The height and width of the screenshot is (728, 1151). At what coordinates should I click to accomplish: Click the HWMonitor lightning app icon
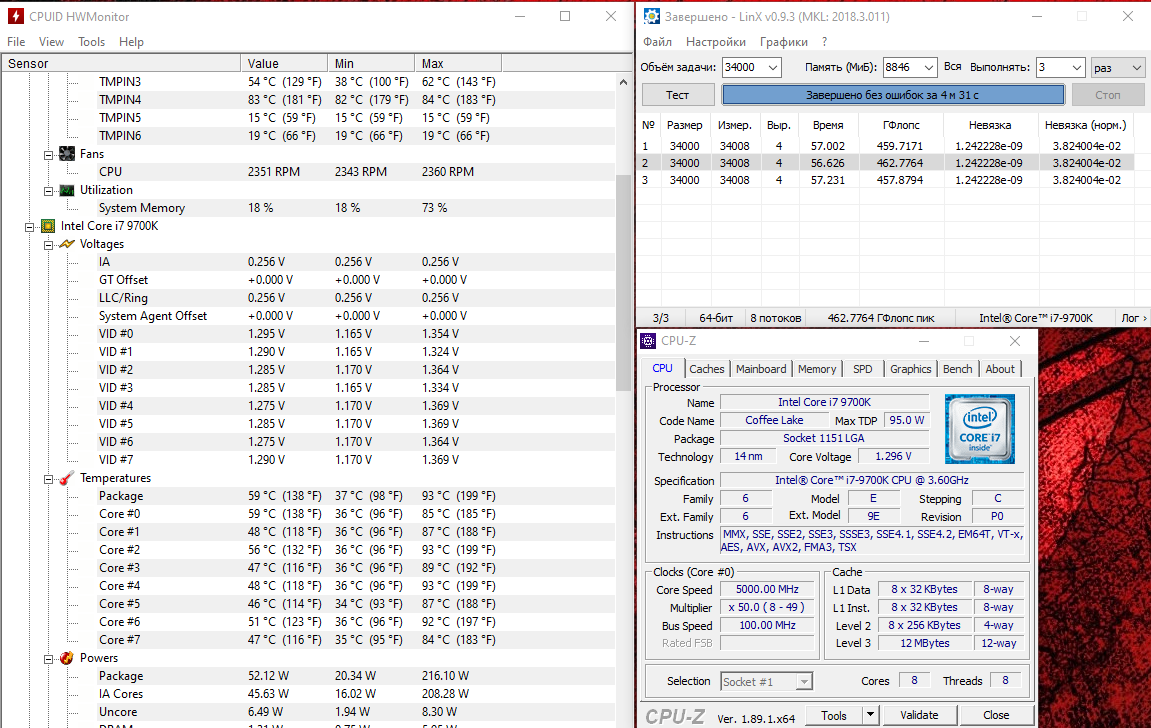click(15, 16)
